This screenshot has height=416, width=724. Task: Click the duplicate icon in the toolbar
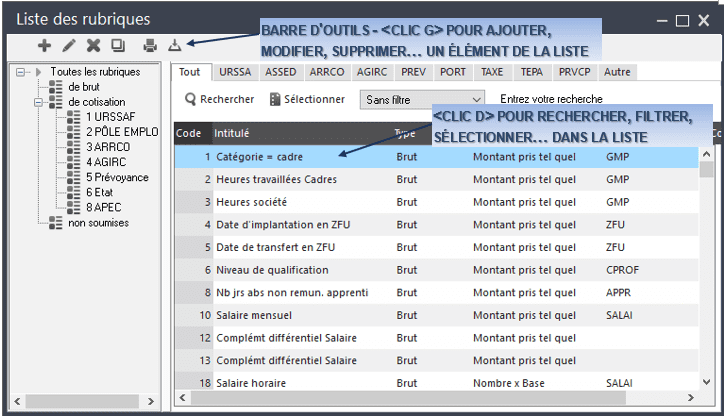(x=117, y=45)
